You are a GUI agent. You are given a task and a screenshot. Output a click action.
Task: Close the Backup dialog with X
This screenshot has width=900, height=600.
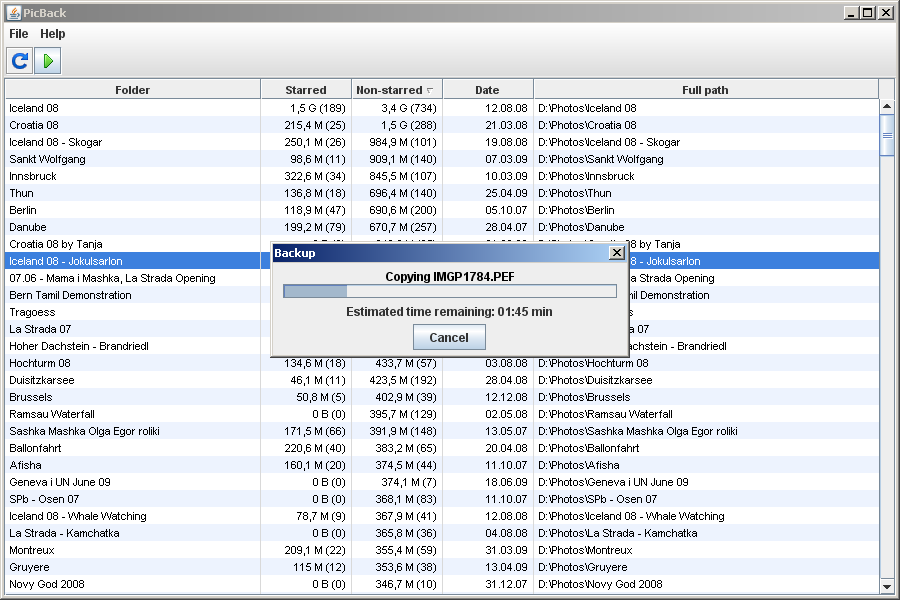click(616, 253)
